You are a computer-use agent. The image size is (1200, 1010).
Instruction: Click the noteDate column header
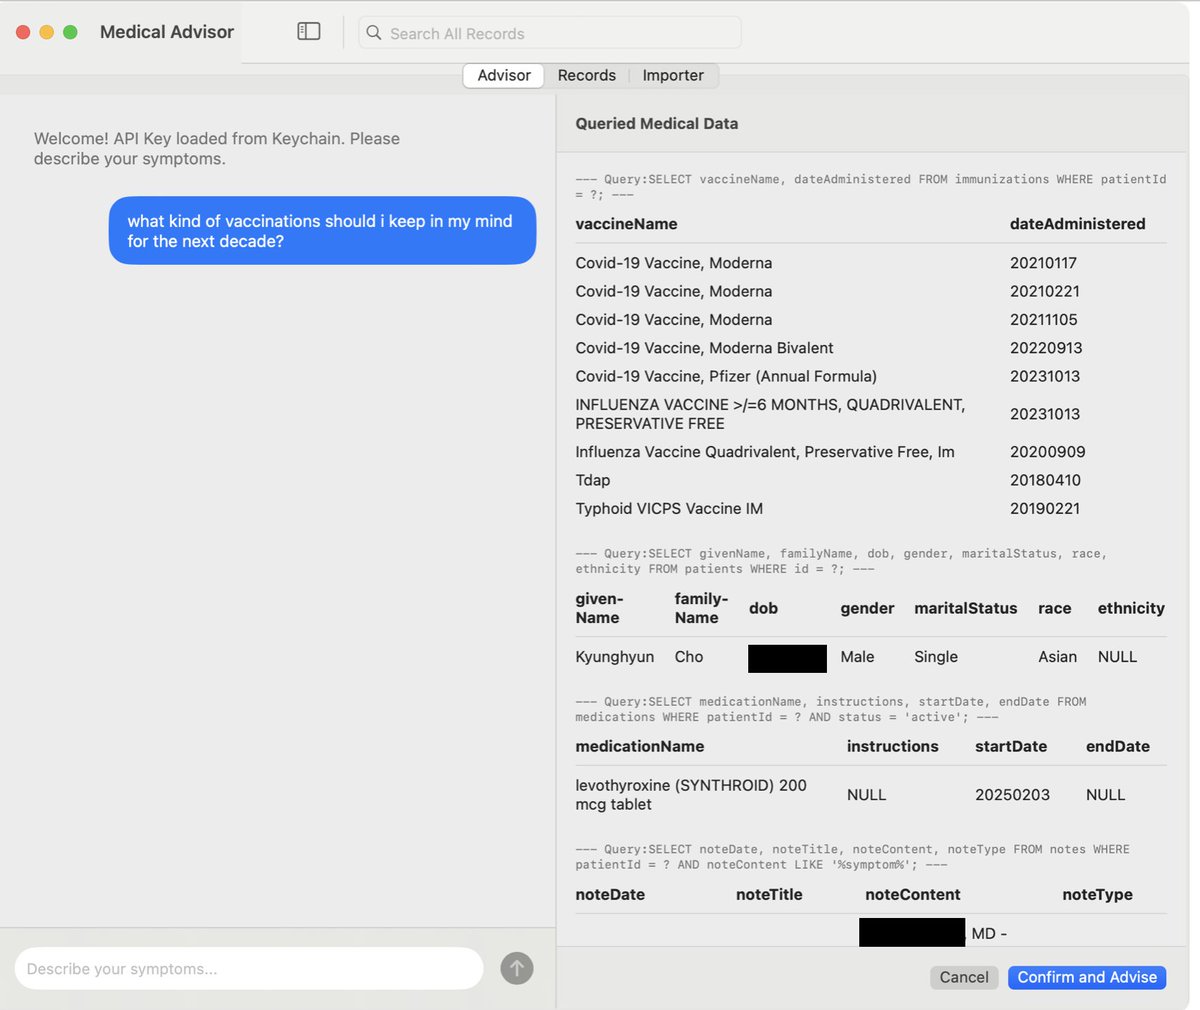pyautogui.click(x=610, y=895)
